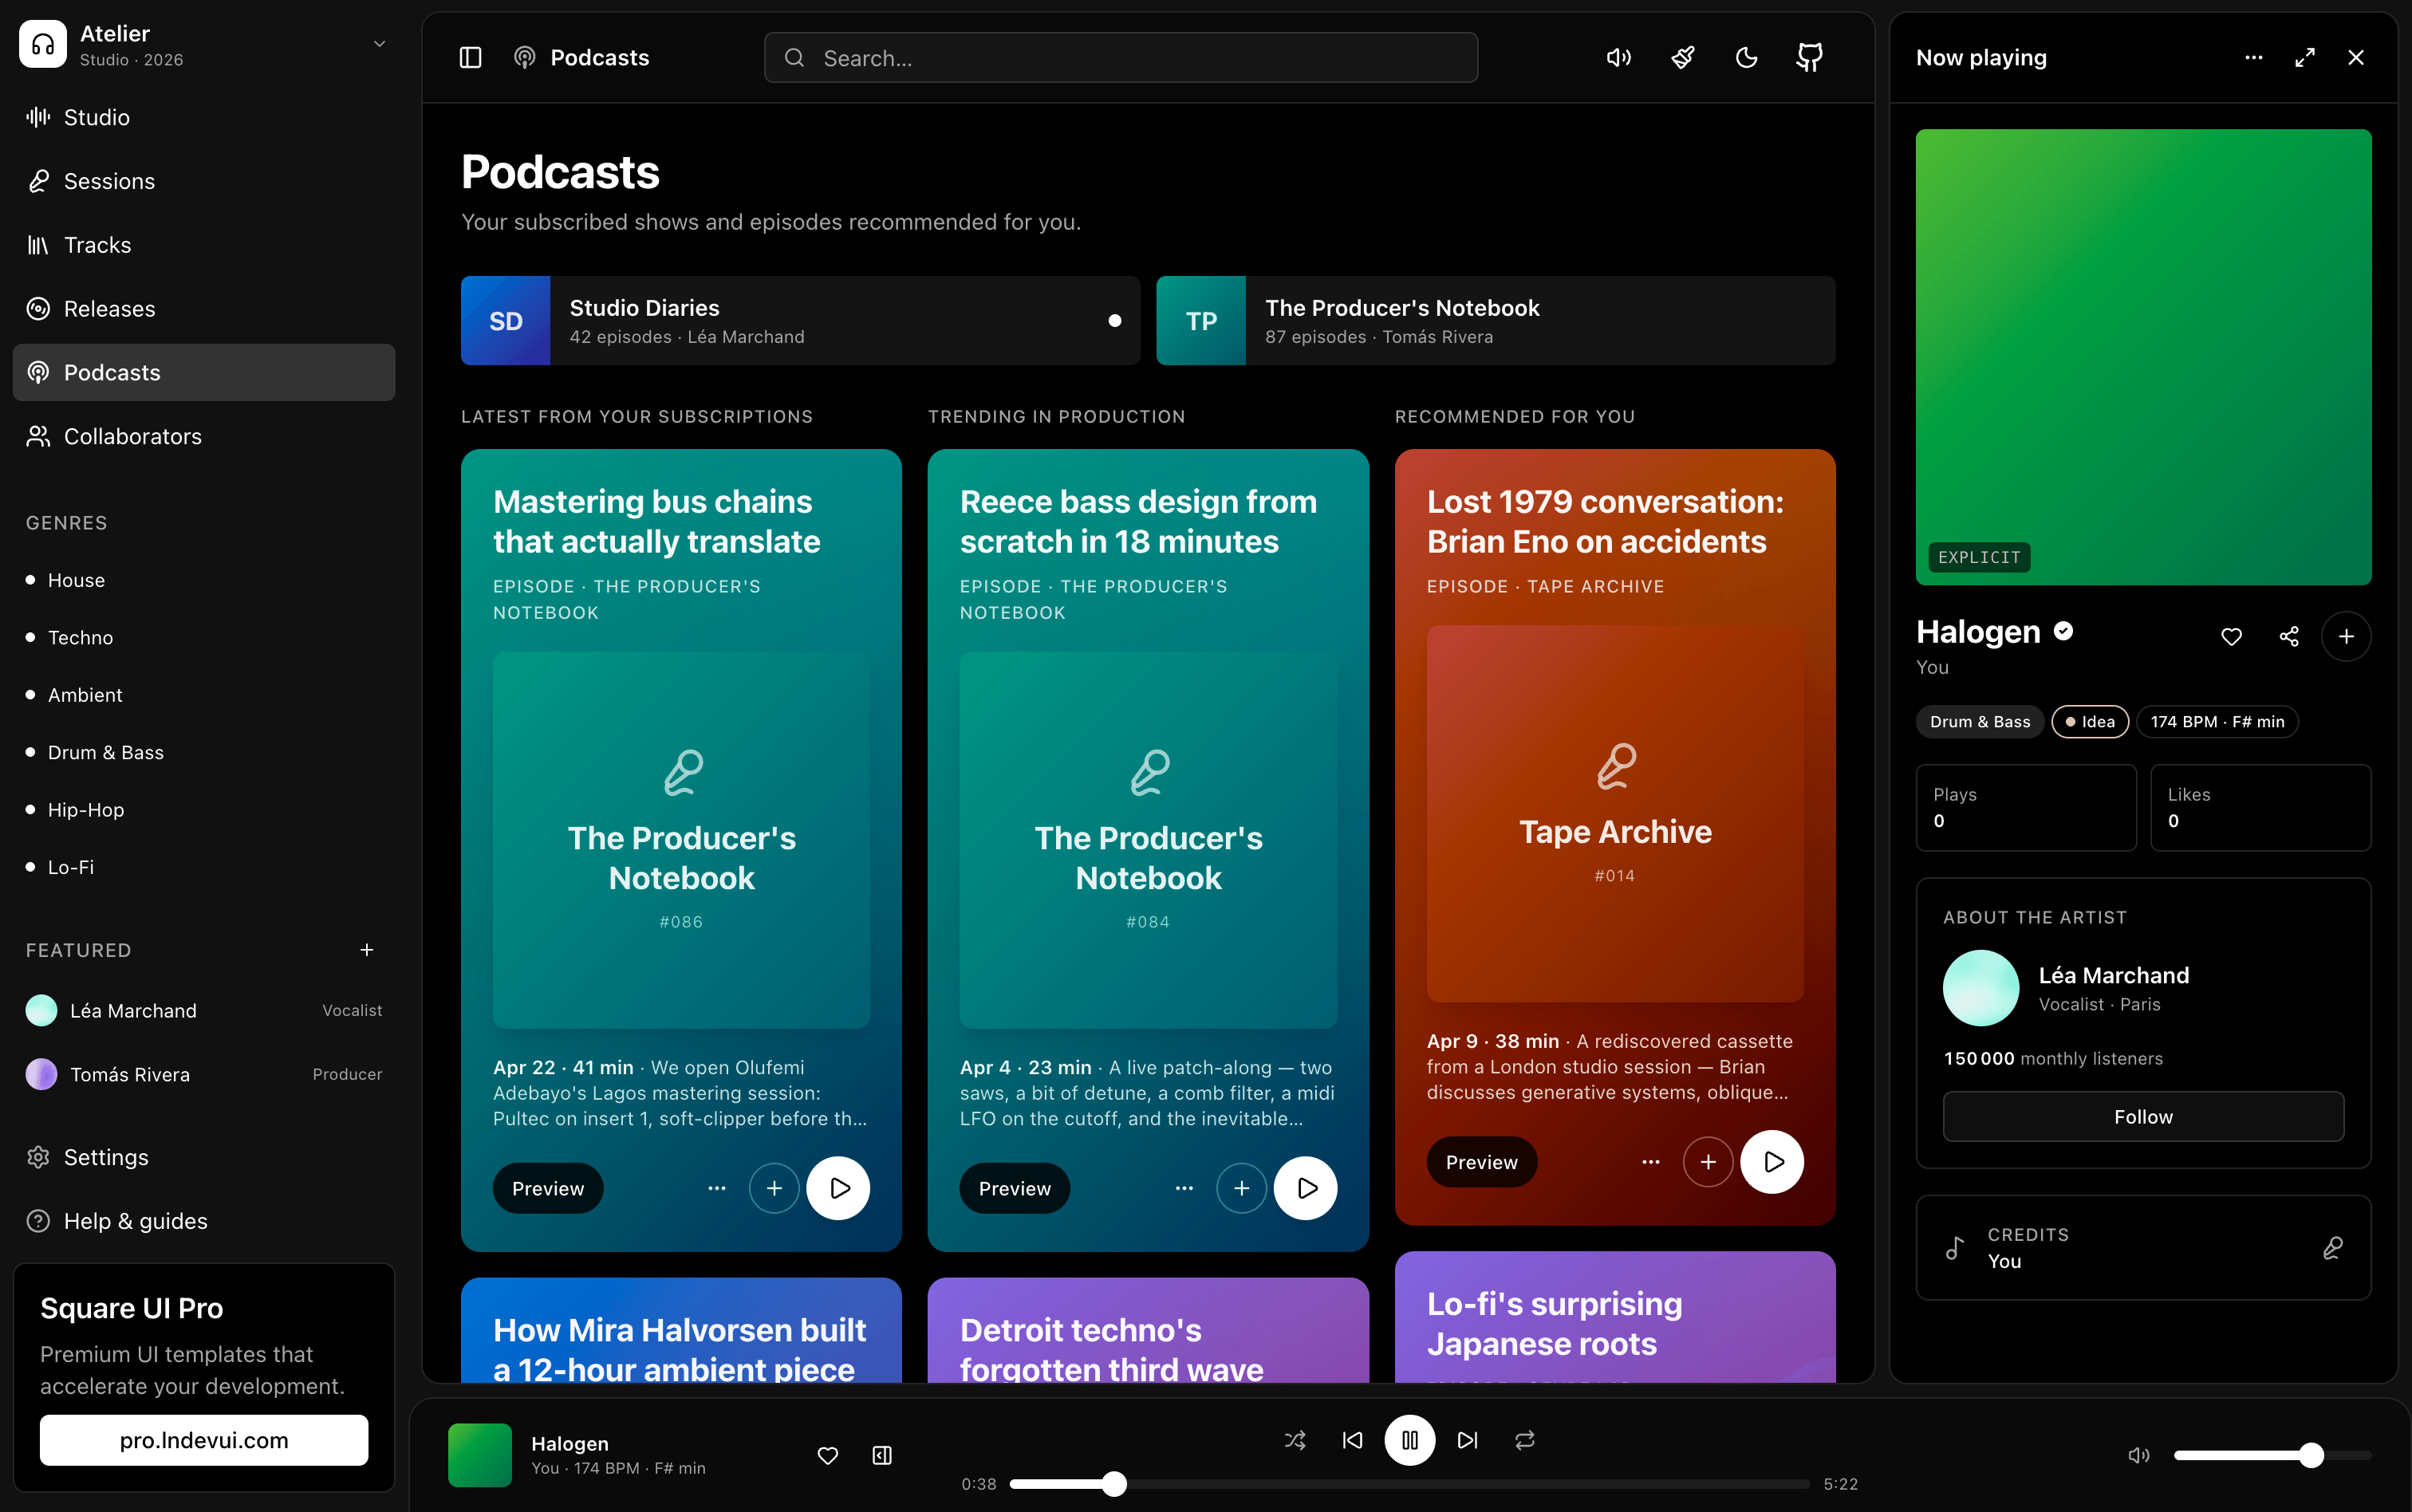Open Now playing more options menu

point(2254,58)
